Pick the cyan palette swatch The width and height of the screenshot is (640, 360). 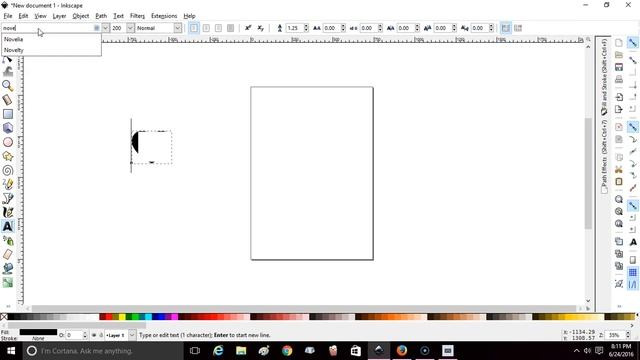(148, 317)
